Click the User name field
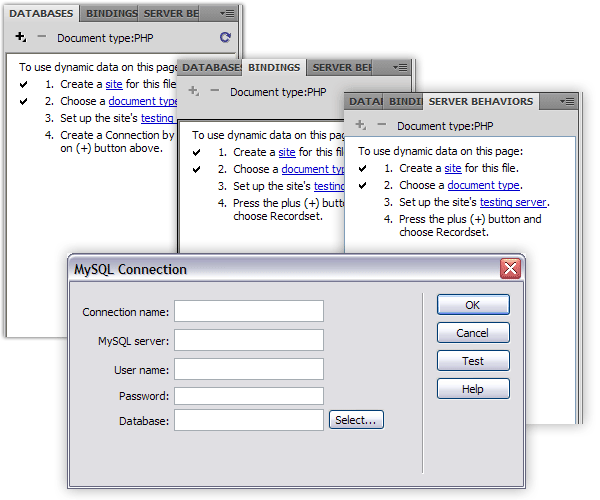600x500 pixels. 249,369
